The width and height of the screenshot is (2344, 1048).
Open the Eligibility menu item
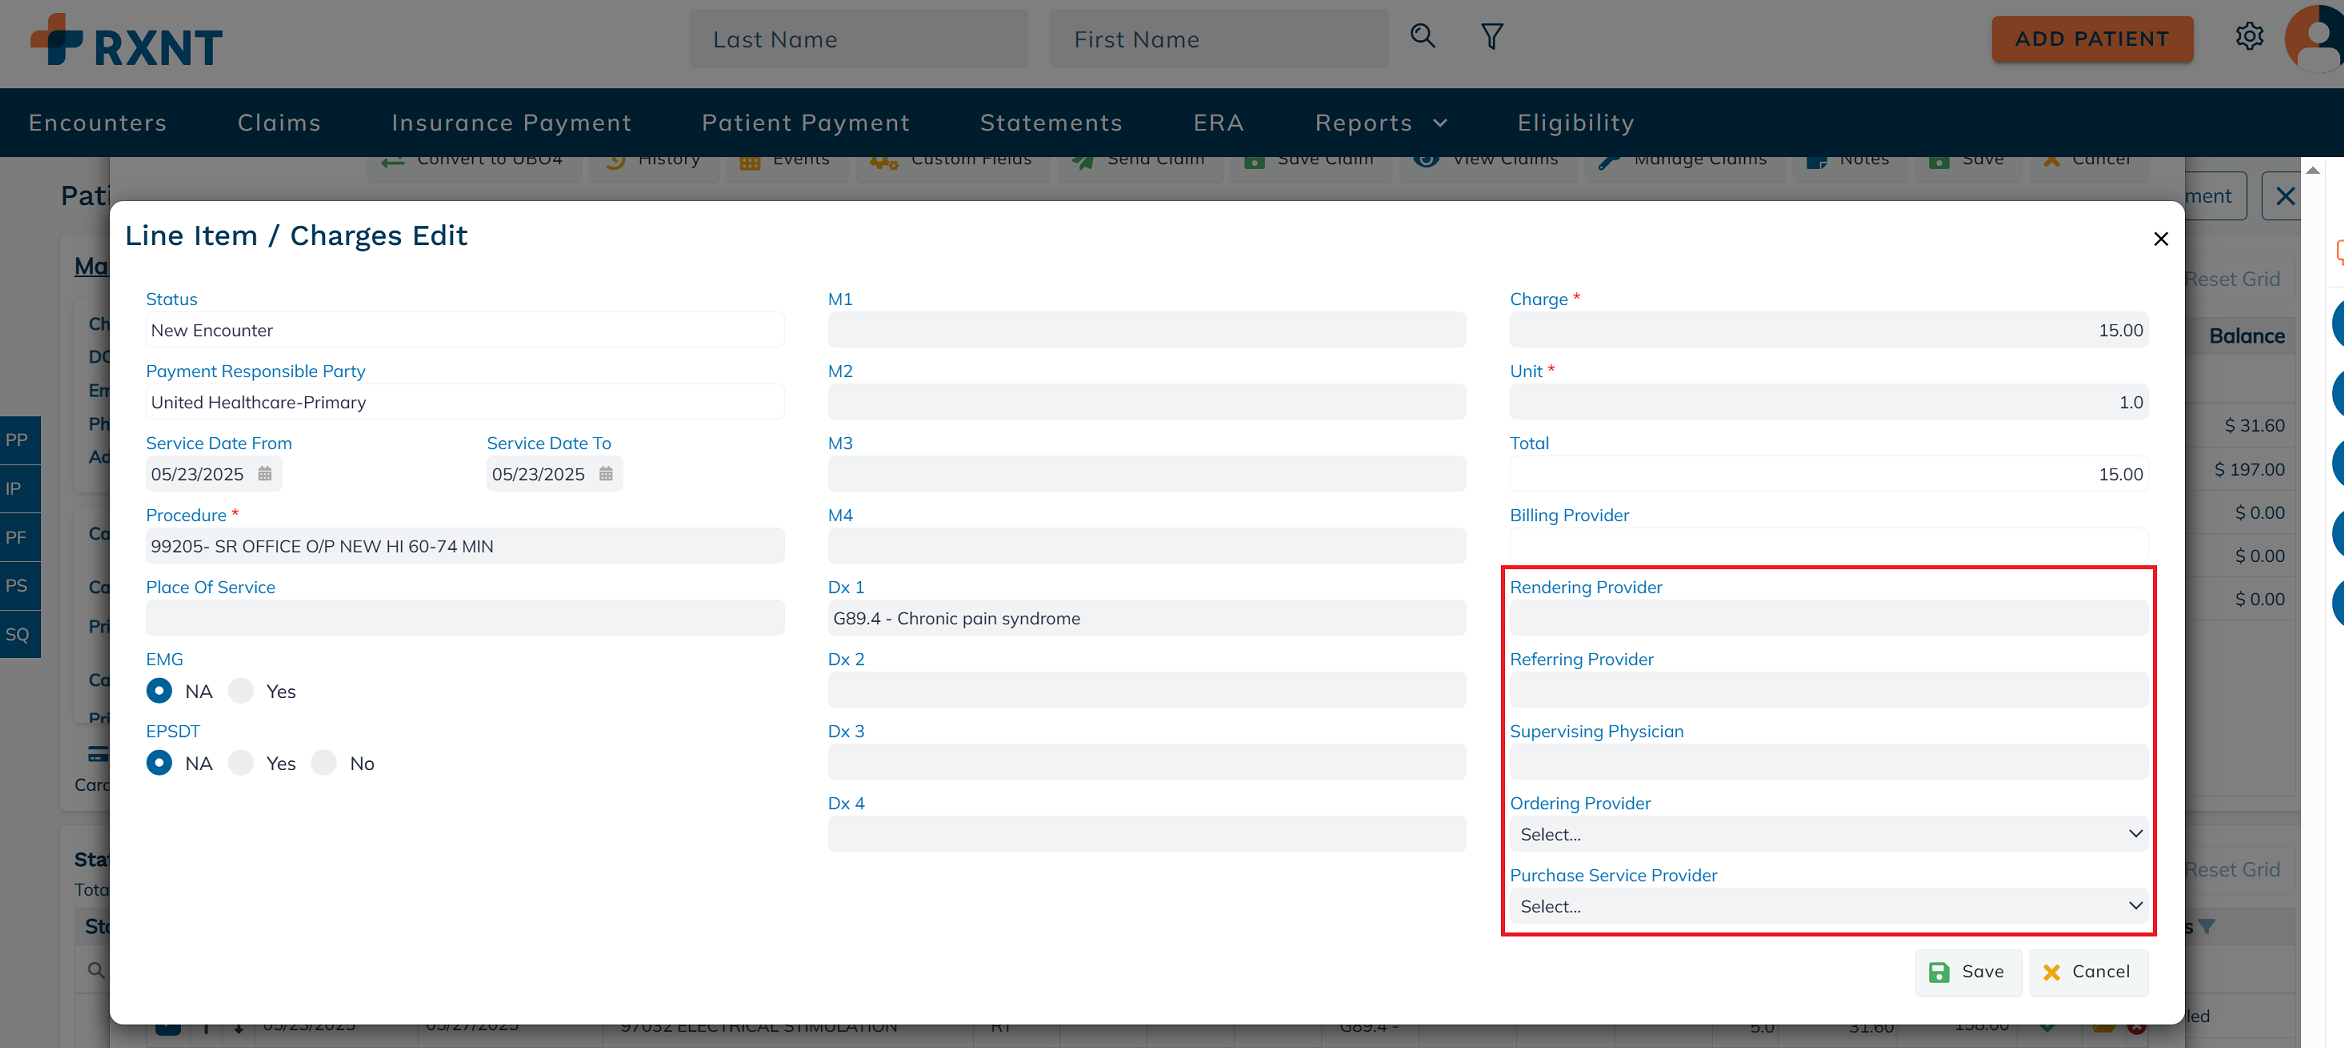1575,123
